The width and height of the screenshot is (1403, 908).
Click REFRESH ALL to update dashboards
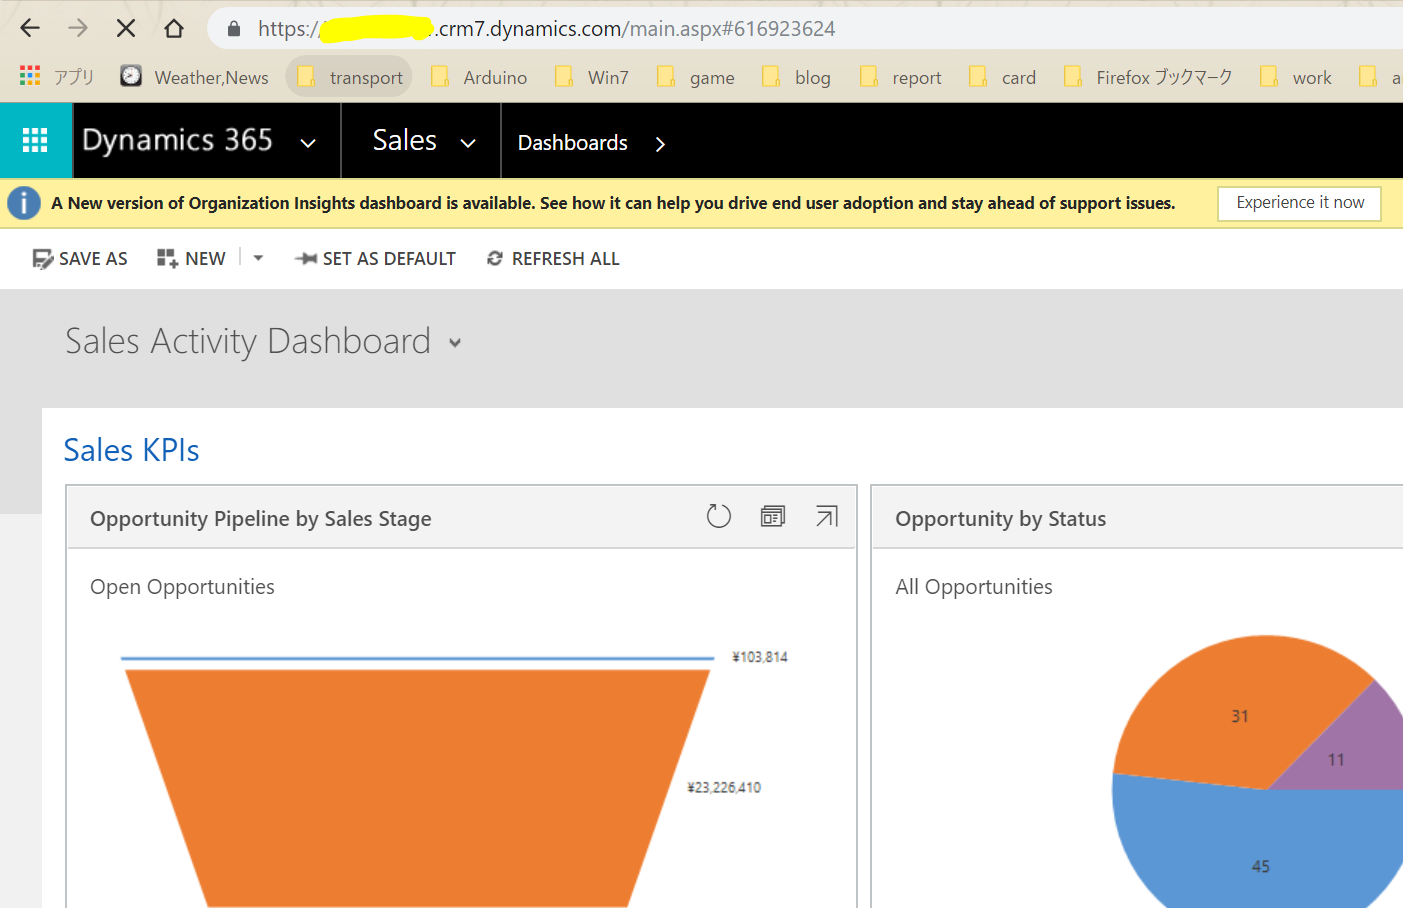coord(552,258)
